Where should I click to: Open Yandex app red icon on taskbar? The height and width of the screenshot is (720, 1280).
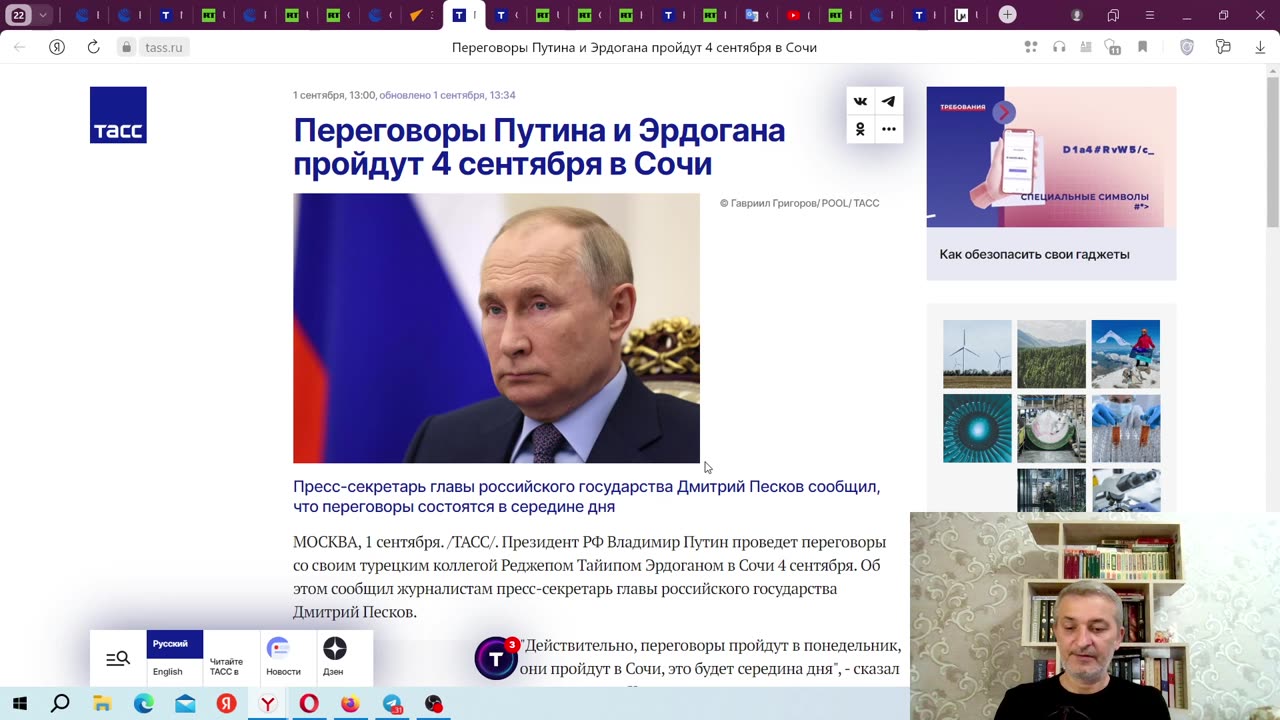tap(227, 704)
